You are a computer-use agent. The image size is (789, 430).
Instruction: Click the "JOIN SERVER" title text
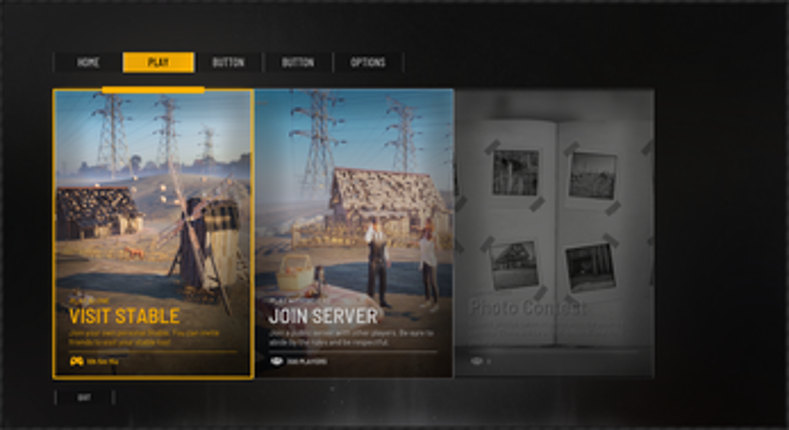[x=323, y=316]
